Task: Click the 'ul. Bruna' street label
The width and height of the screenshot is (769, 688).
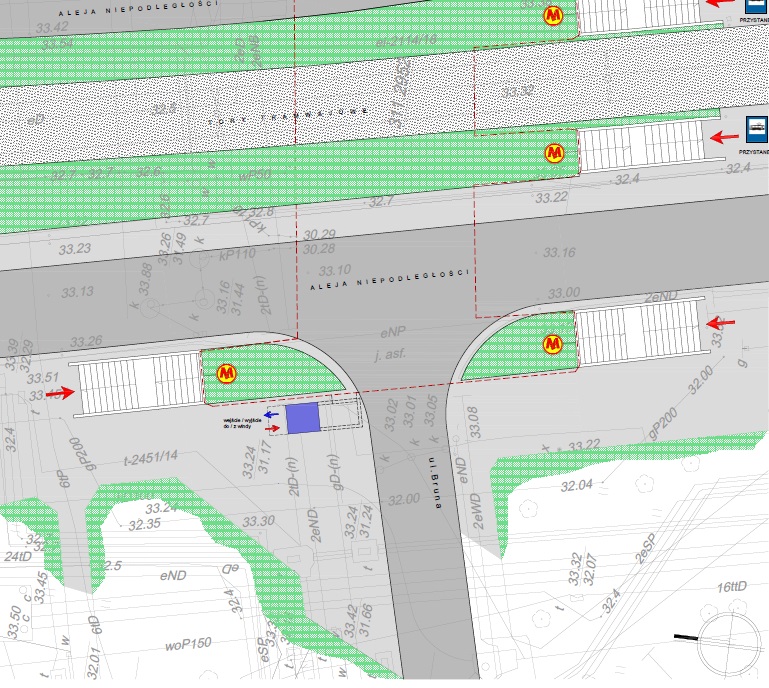Action: pyautogui.click(x=436, y=483)
